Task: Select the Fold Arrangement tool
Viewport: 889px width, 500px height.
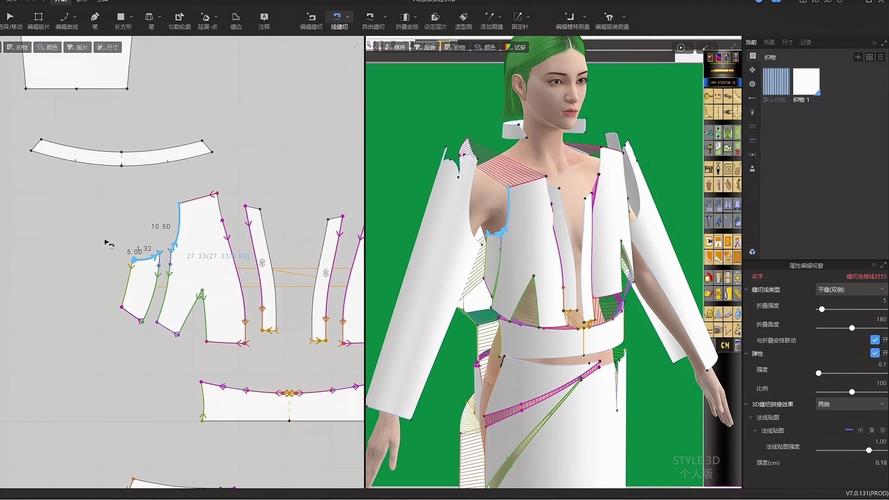Action: [406, 20]
